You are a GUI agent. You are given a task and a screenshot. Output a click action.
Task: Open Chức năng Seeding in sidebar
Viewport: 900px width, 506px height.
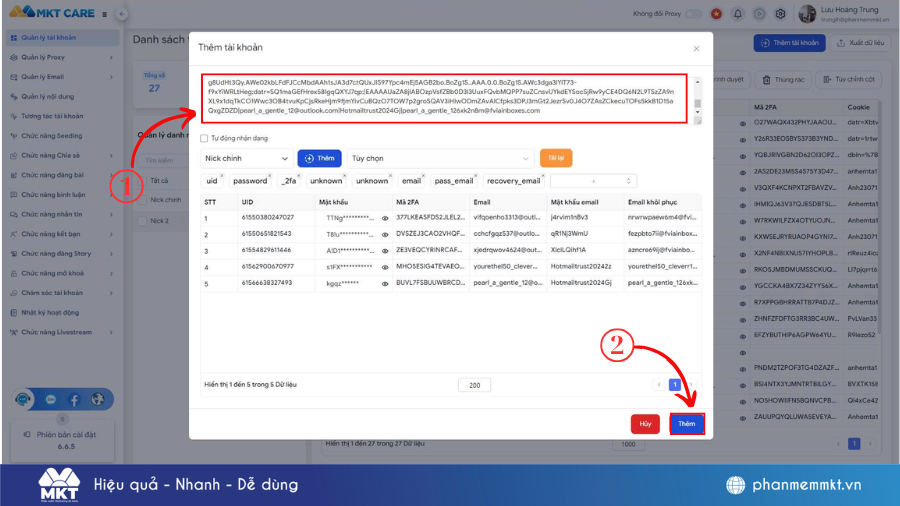point(63,136)
